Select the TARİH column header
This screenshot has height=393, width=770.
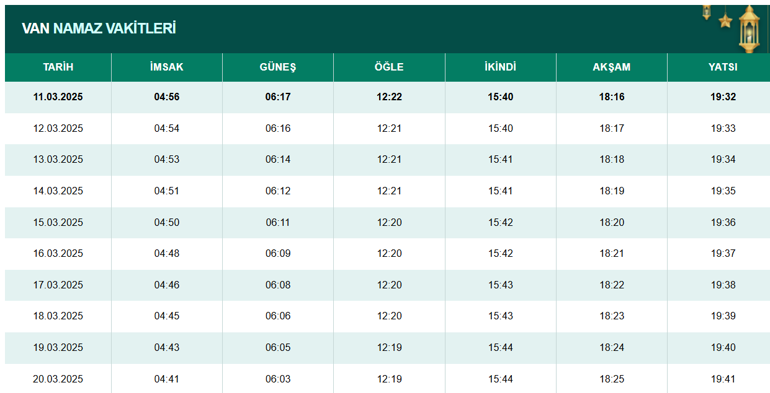(58, 67)
